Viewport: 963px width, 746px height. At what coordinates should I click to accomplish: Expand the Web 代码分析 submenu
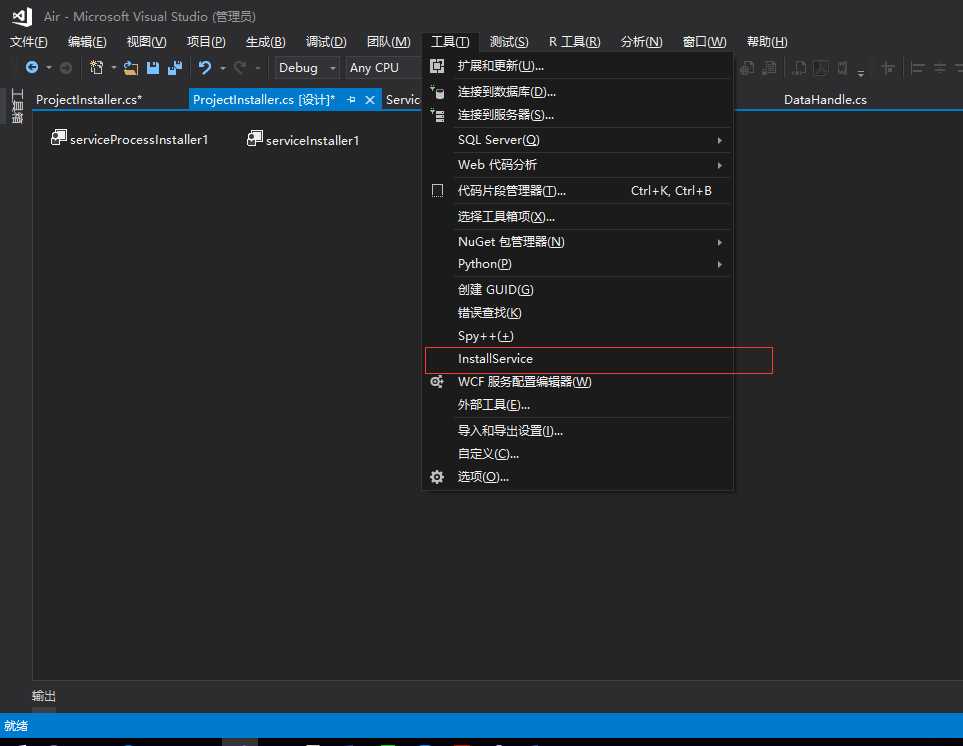pos(719,165)
